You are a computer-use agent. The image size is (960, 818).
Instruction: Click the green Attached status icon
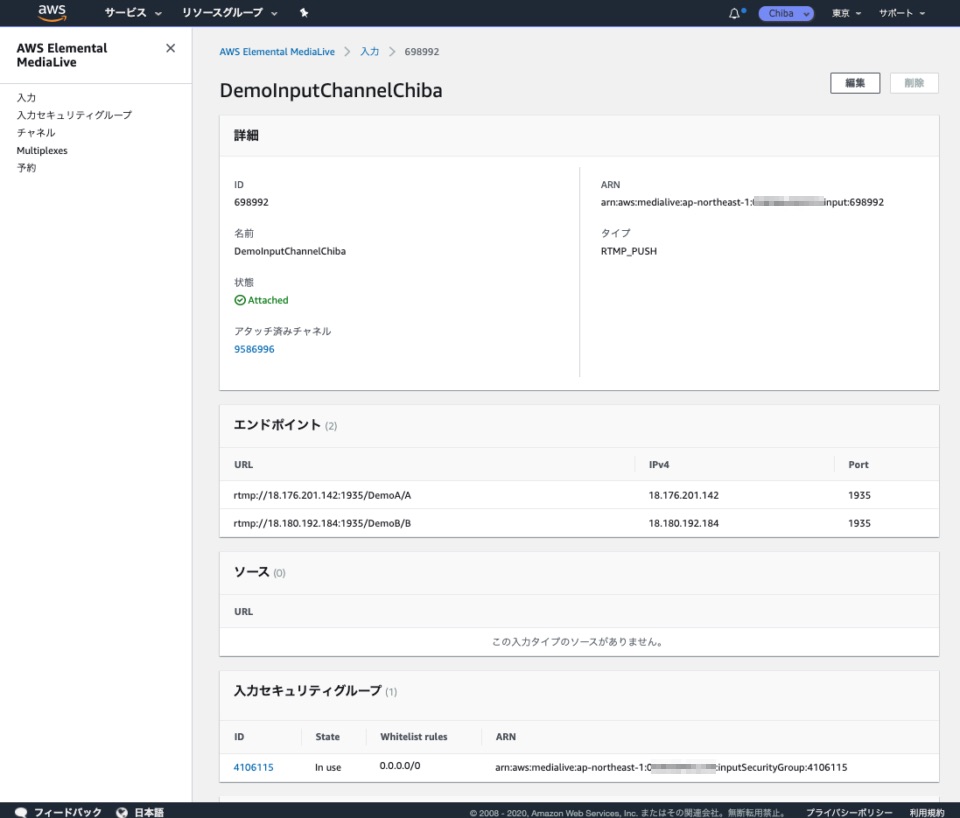pyautogui.click(x=240, y=300)
